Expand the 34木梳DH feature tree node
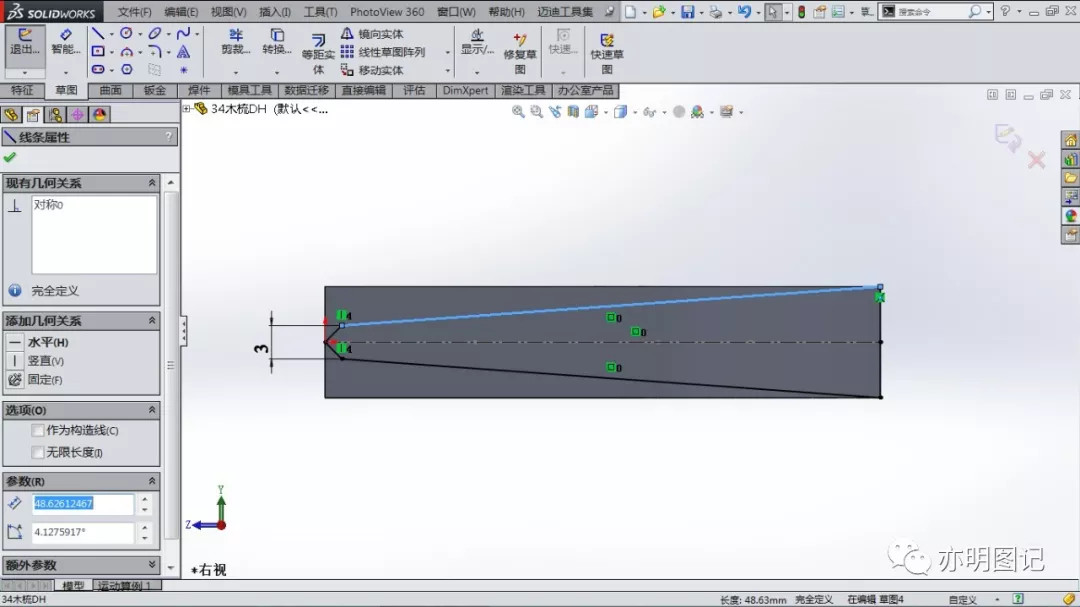 (x=187, y=109)
